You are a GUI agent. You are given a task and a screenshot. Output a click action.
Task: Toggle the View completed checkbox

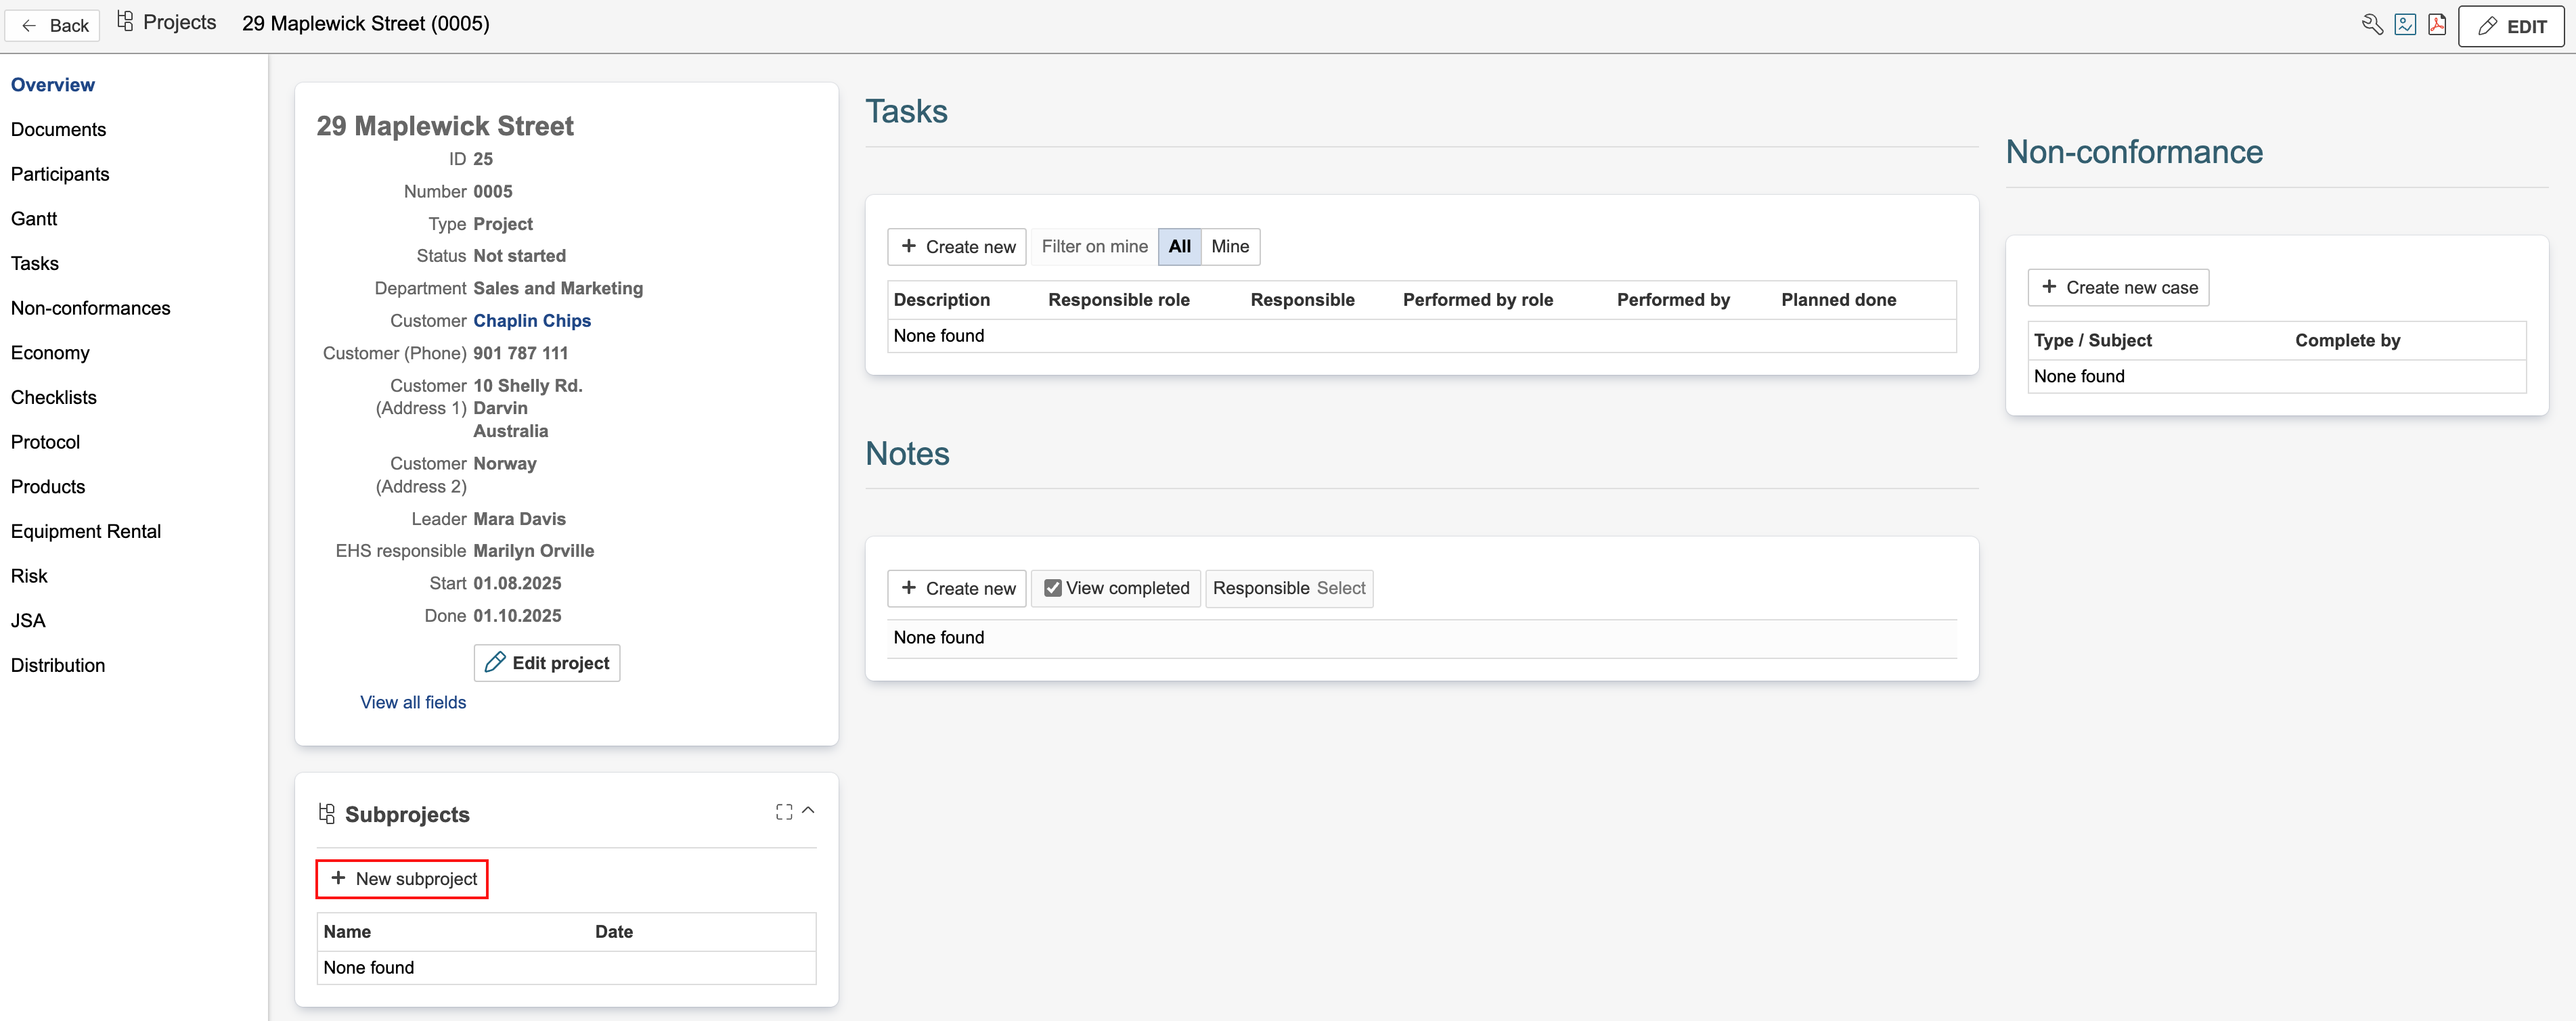pos(1053,588)
